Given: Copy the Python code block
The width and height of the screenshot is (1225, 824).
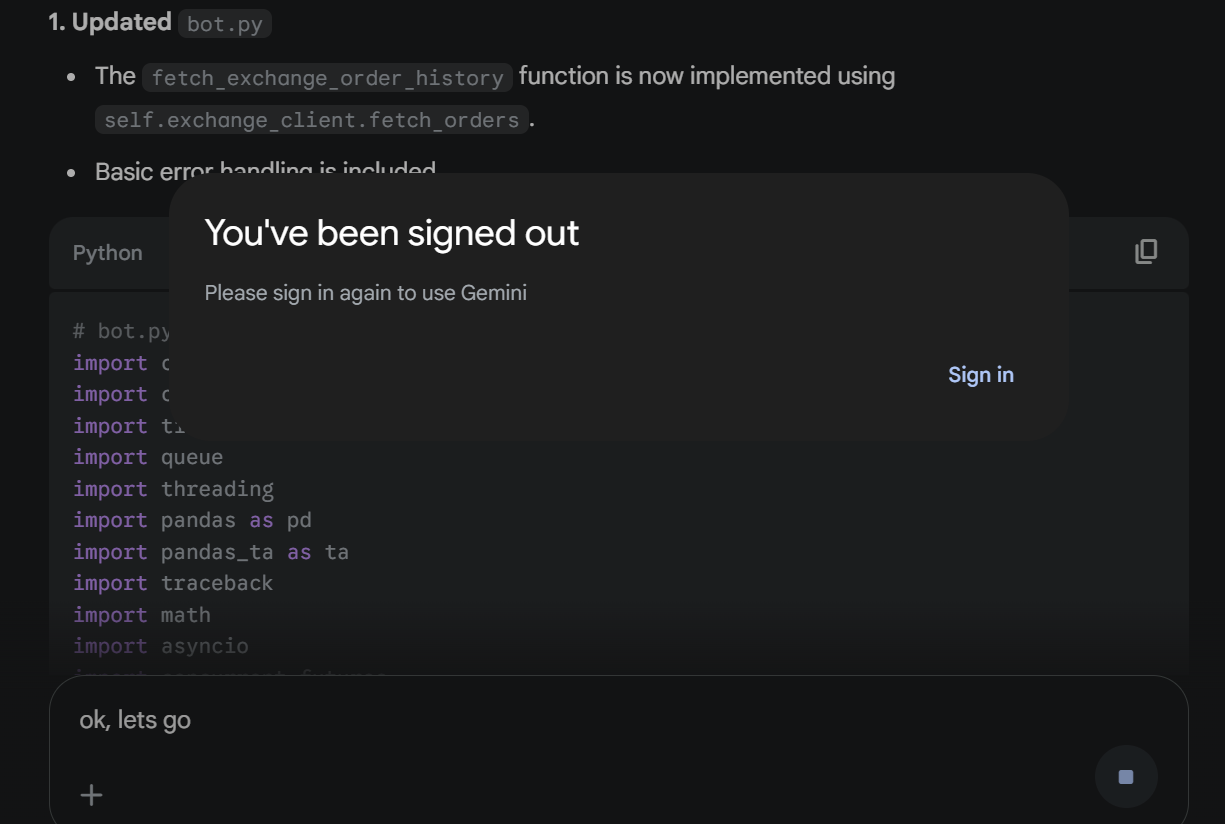Looking at the screenshot, I should (1146, 252).
